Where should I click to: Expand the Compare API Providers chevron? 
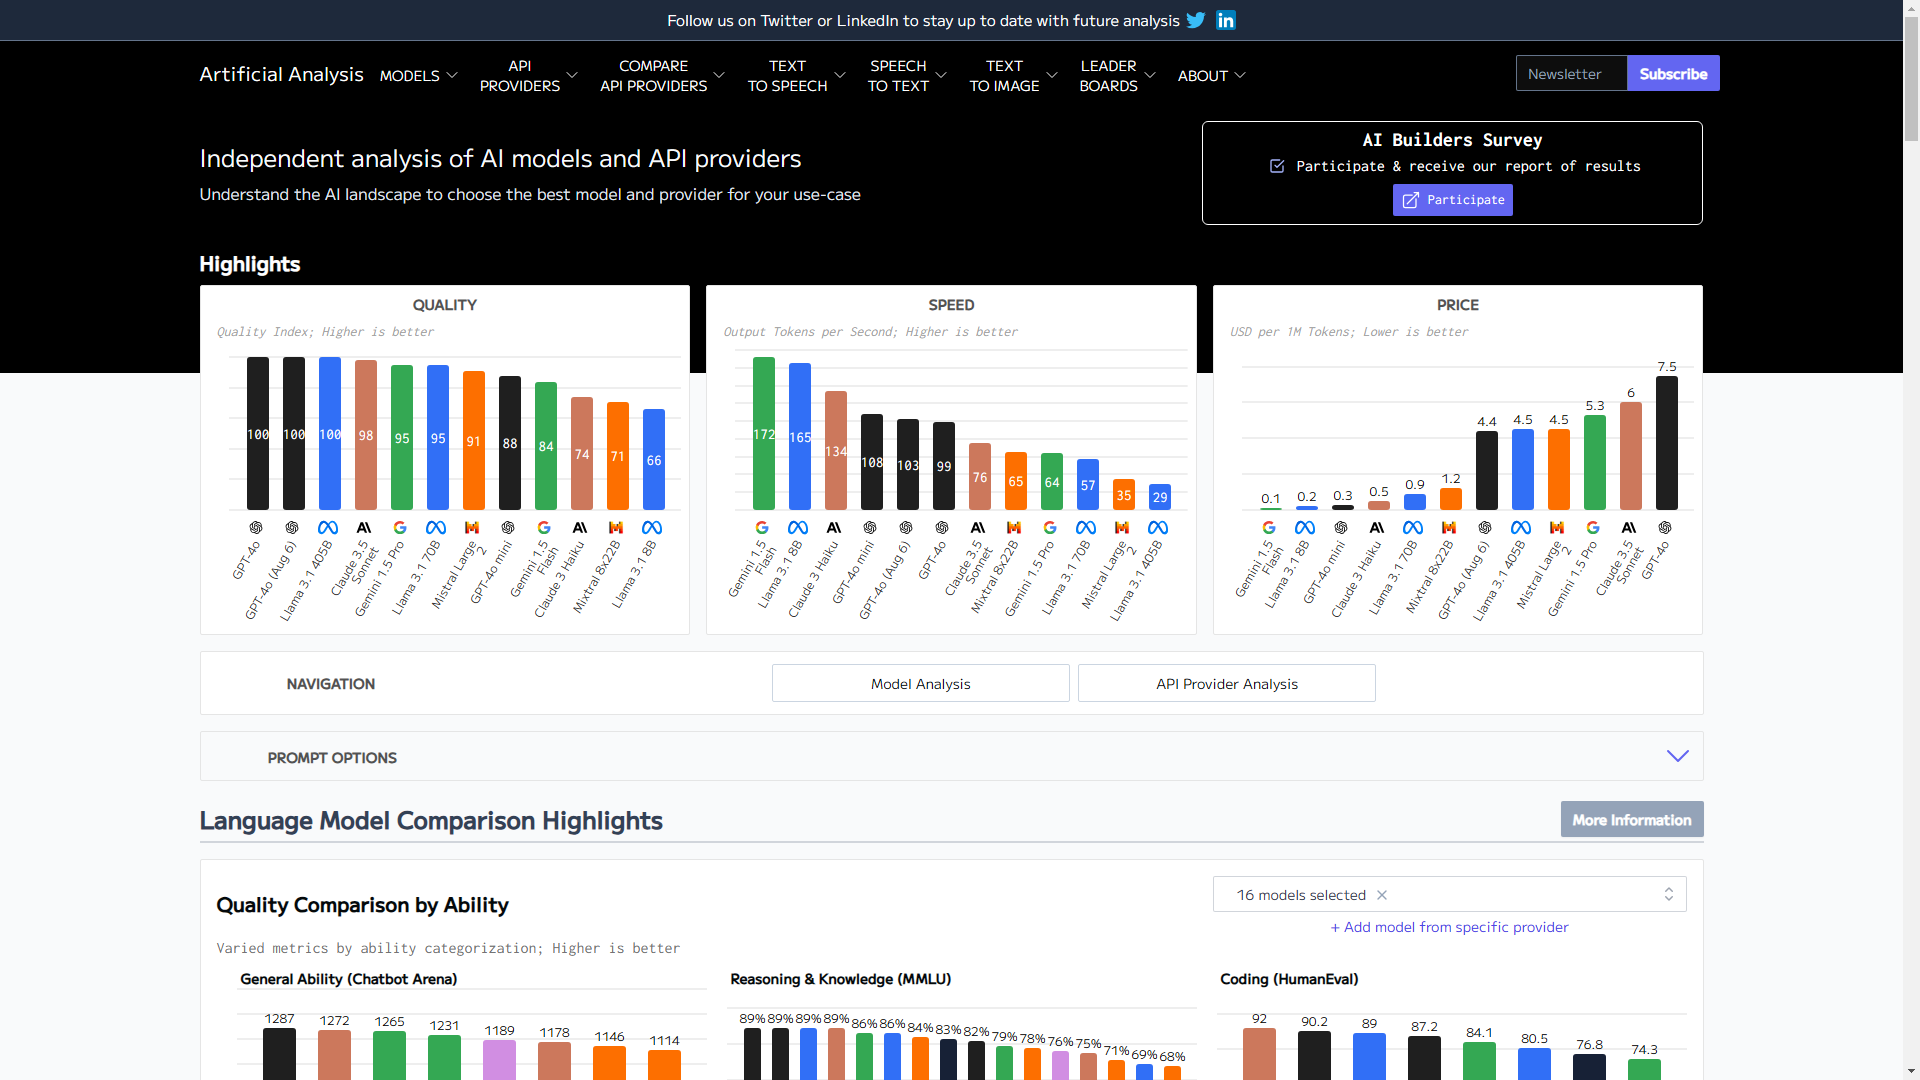coord(719,75)
